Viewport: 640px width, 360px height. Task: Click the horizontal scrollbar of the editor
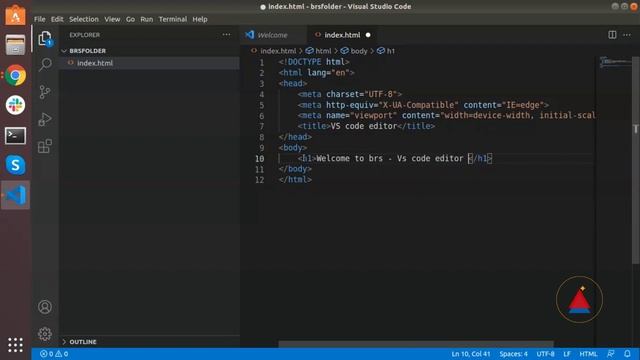tap(416, 344)
